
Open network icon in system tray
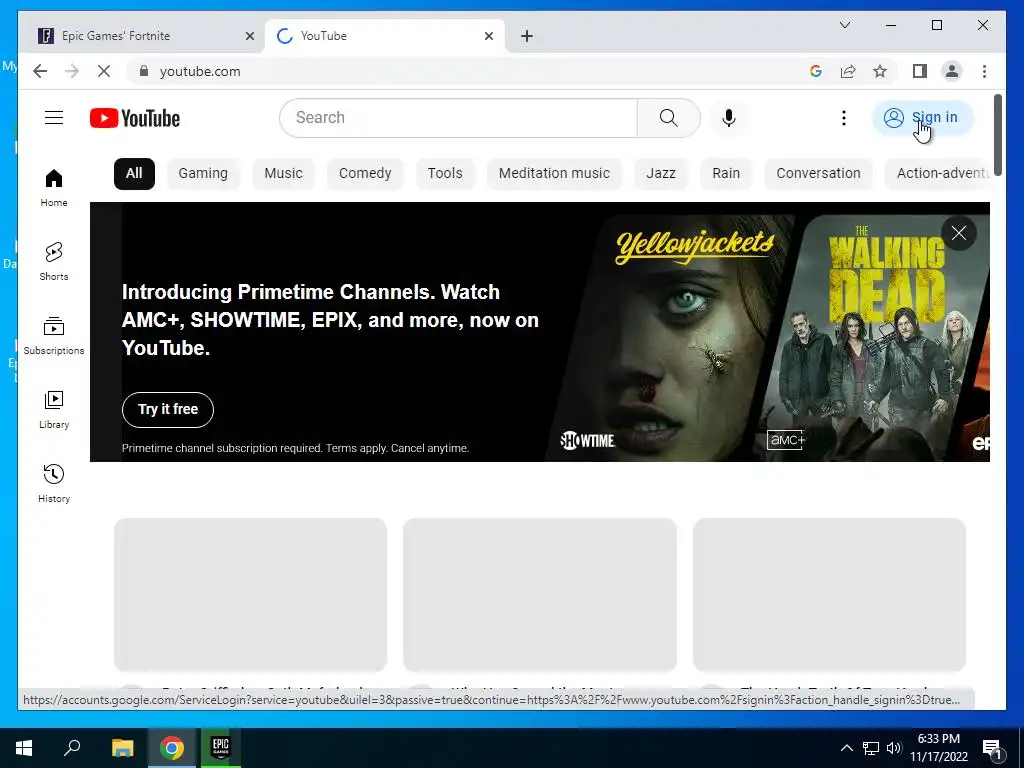coord(871,748)
